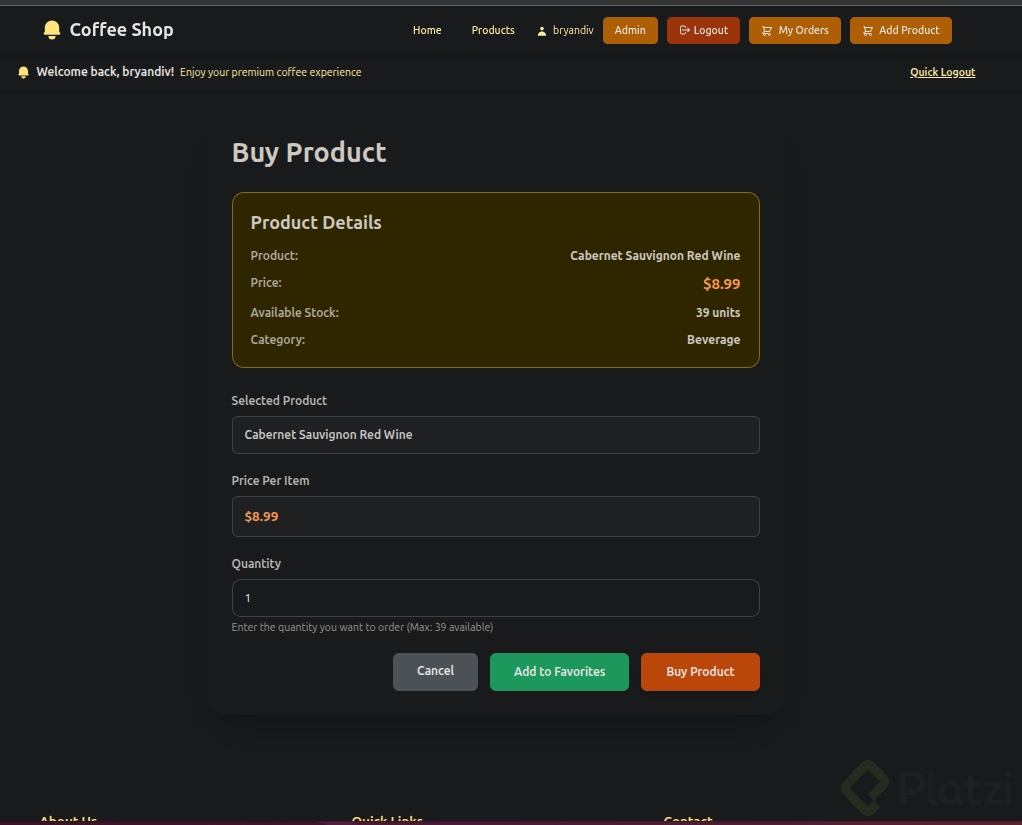Image resolution: width=1022 pixels, height=825 pixels.
Task: Open the Admin panel button
Action: pyautogui.click(x=630, y=31)
